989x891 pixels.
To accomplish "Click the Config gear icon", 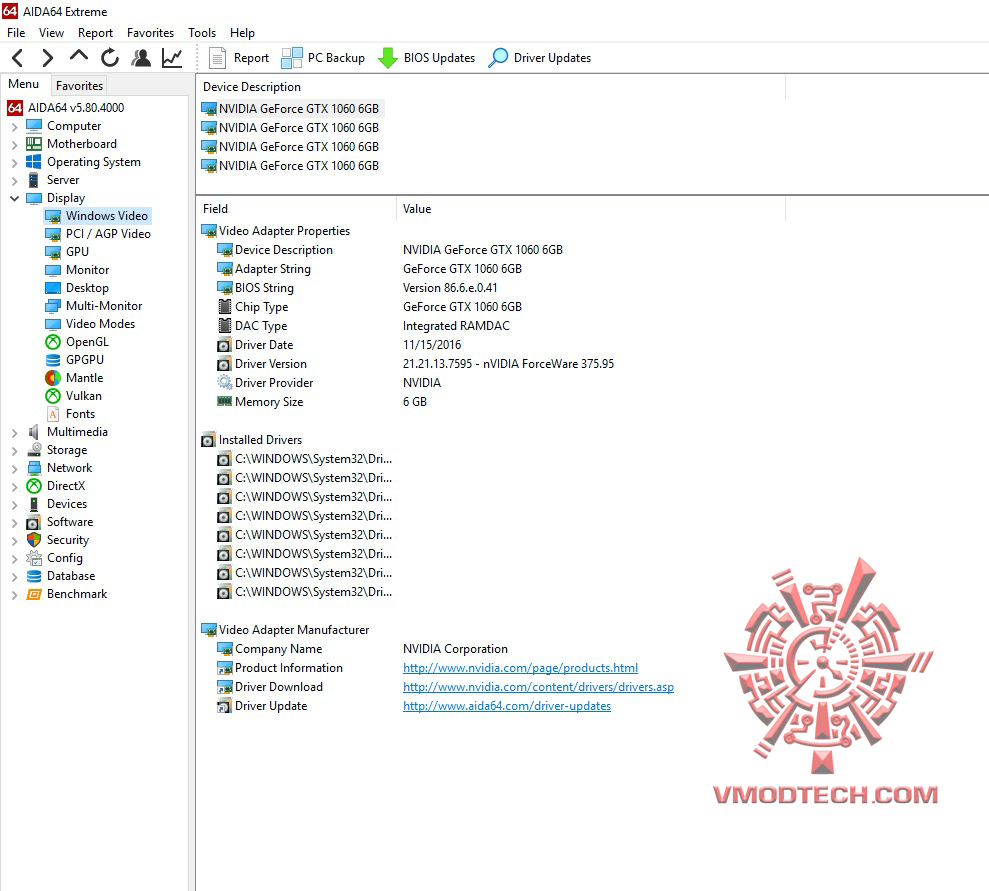I will [34, 558].
